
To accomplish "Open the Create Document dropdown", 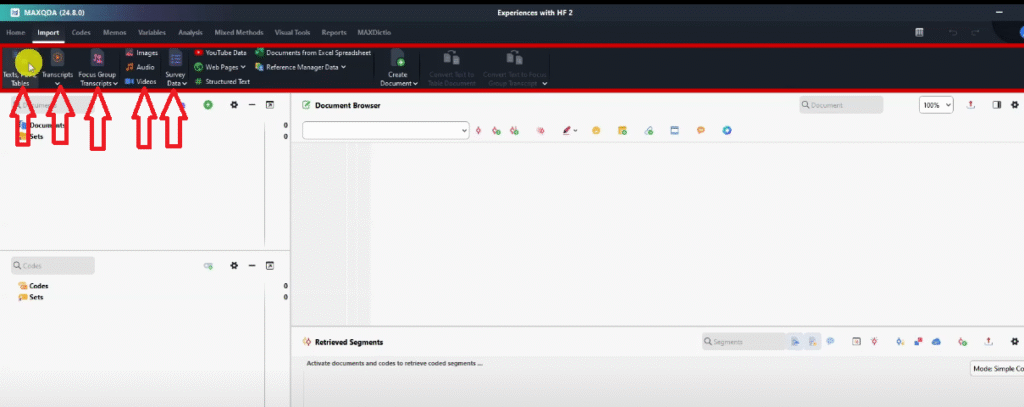I will tap(398, 69).
